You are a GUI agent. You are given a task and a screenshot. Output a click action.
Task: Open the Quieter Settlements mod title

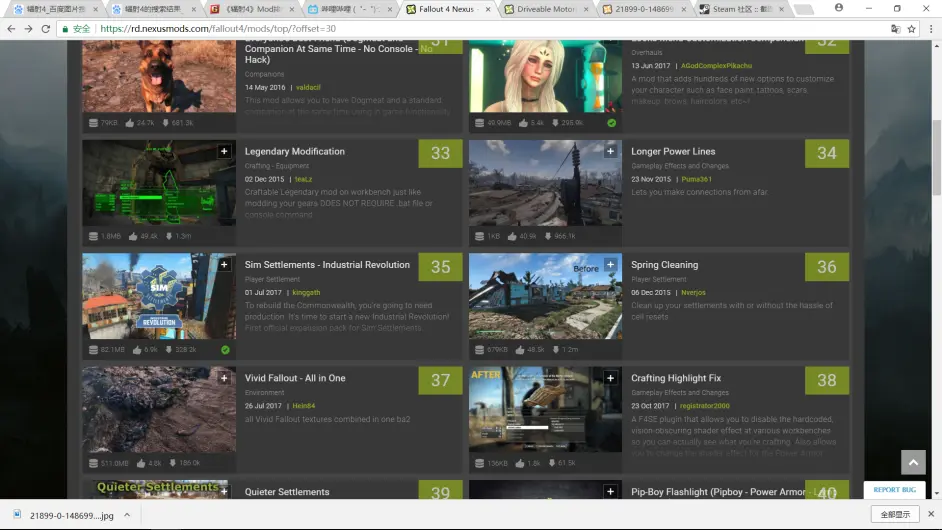tap(287, 492)
